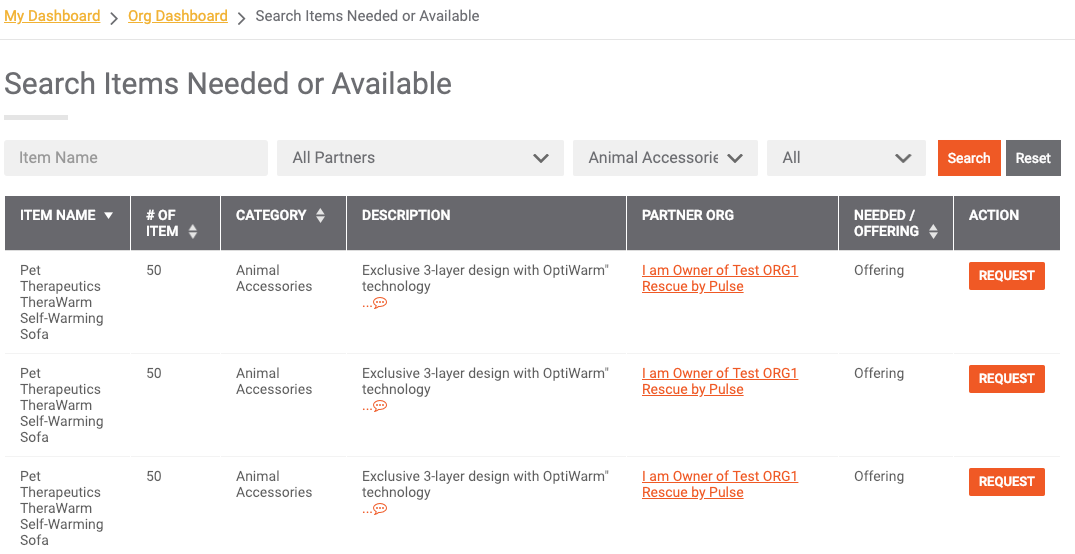Open the All needed/offering filter dropdown
1075x554 pixels.
(x=846, y=158)
